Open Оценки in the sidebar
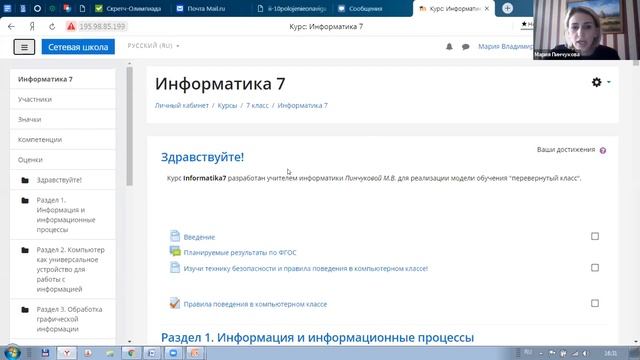Viewport: 640px width, 360px height. point(63,160)
